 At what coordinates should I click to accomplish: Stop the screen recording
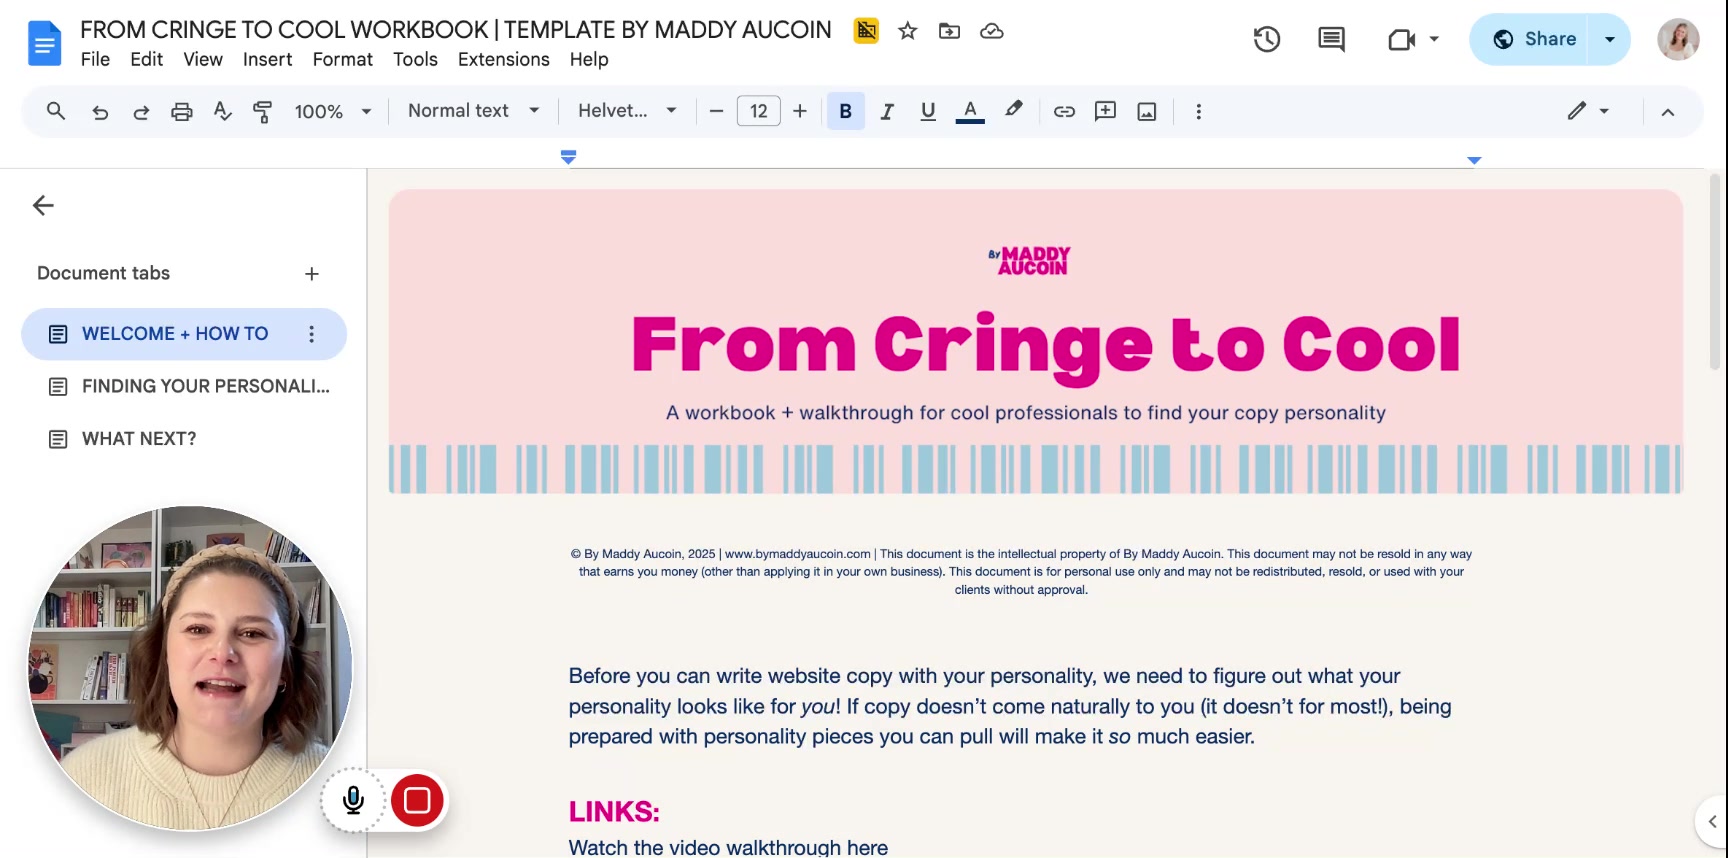click(417, 800)
